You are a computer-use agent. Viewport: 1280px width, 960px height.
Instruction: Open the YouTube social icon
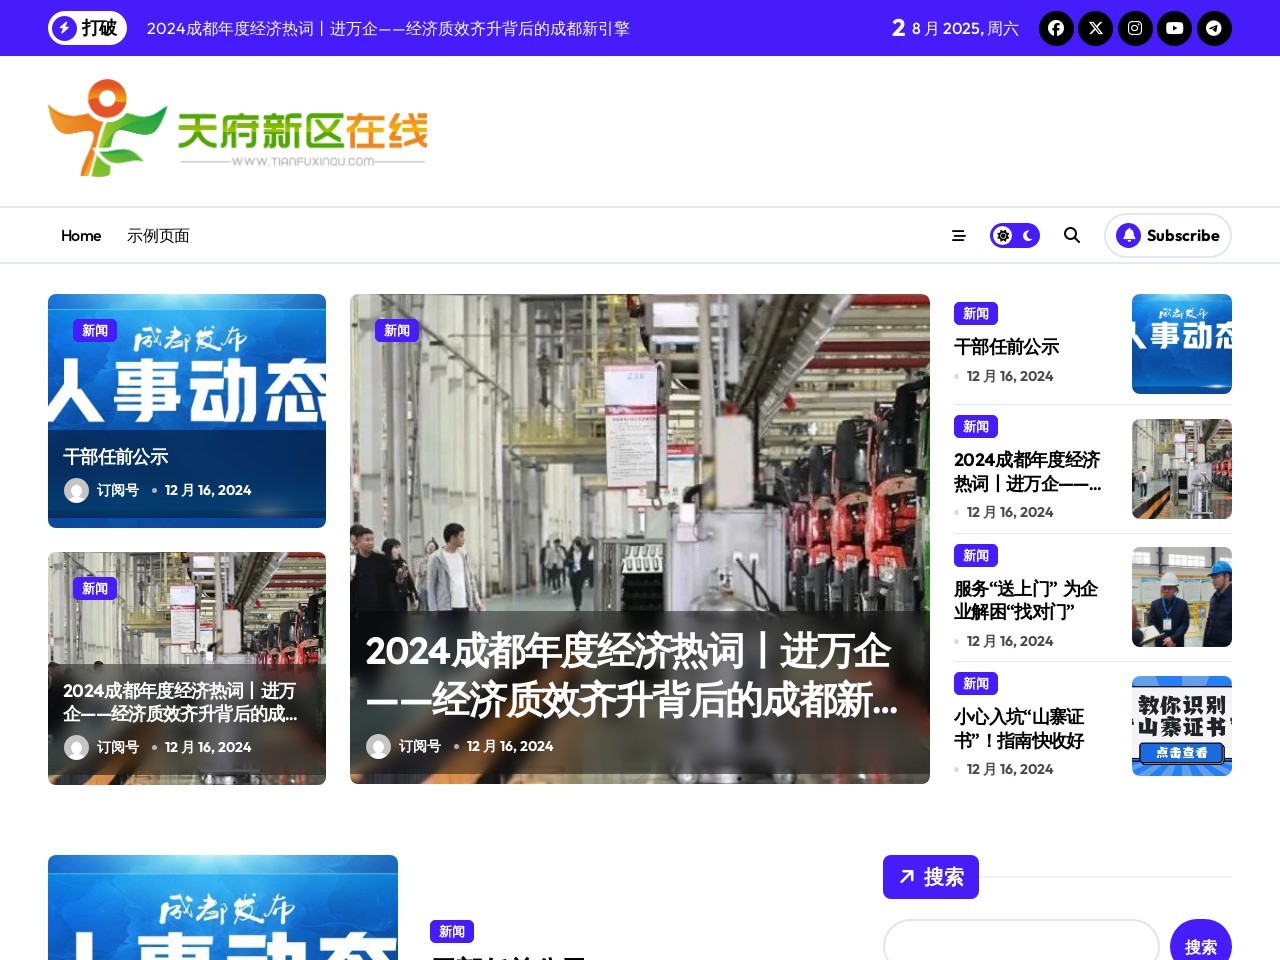1174,28
